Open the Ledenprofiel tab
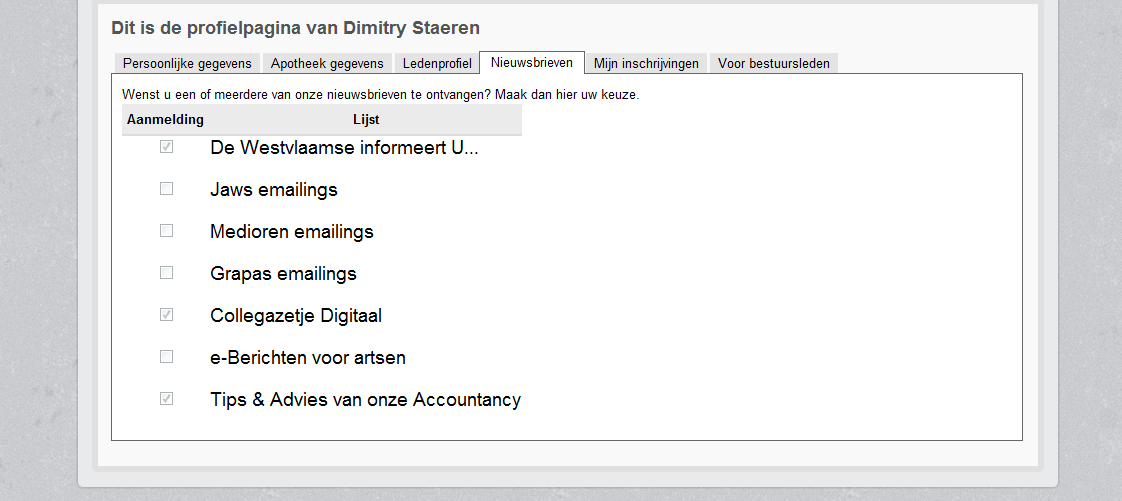 [x=436, y=63]
